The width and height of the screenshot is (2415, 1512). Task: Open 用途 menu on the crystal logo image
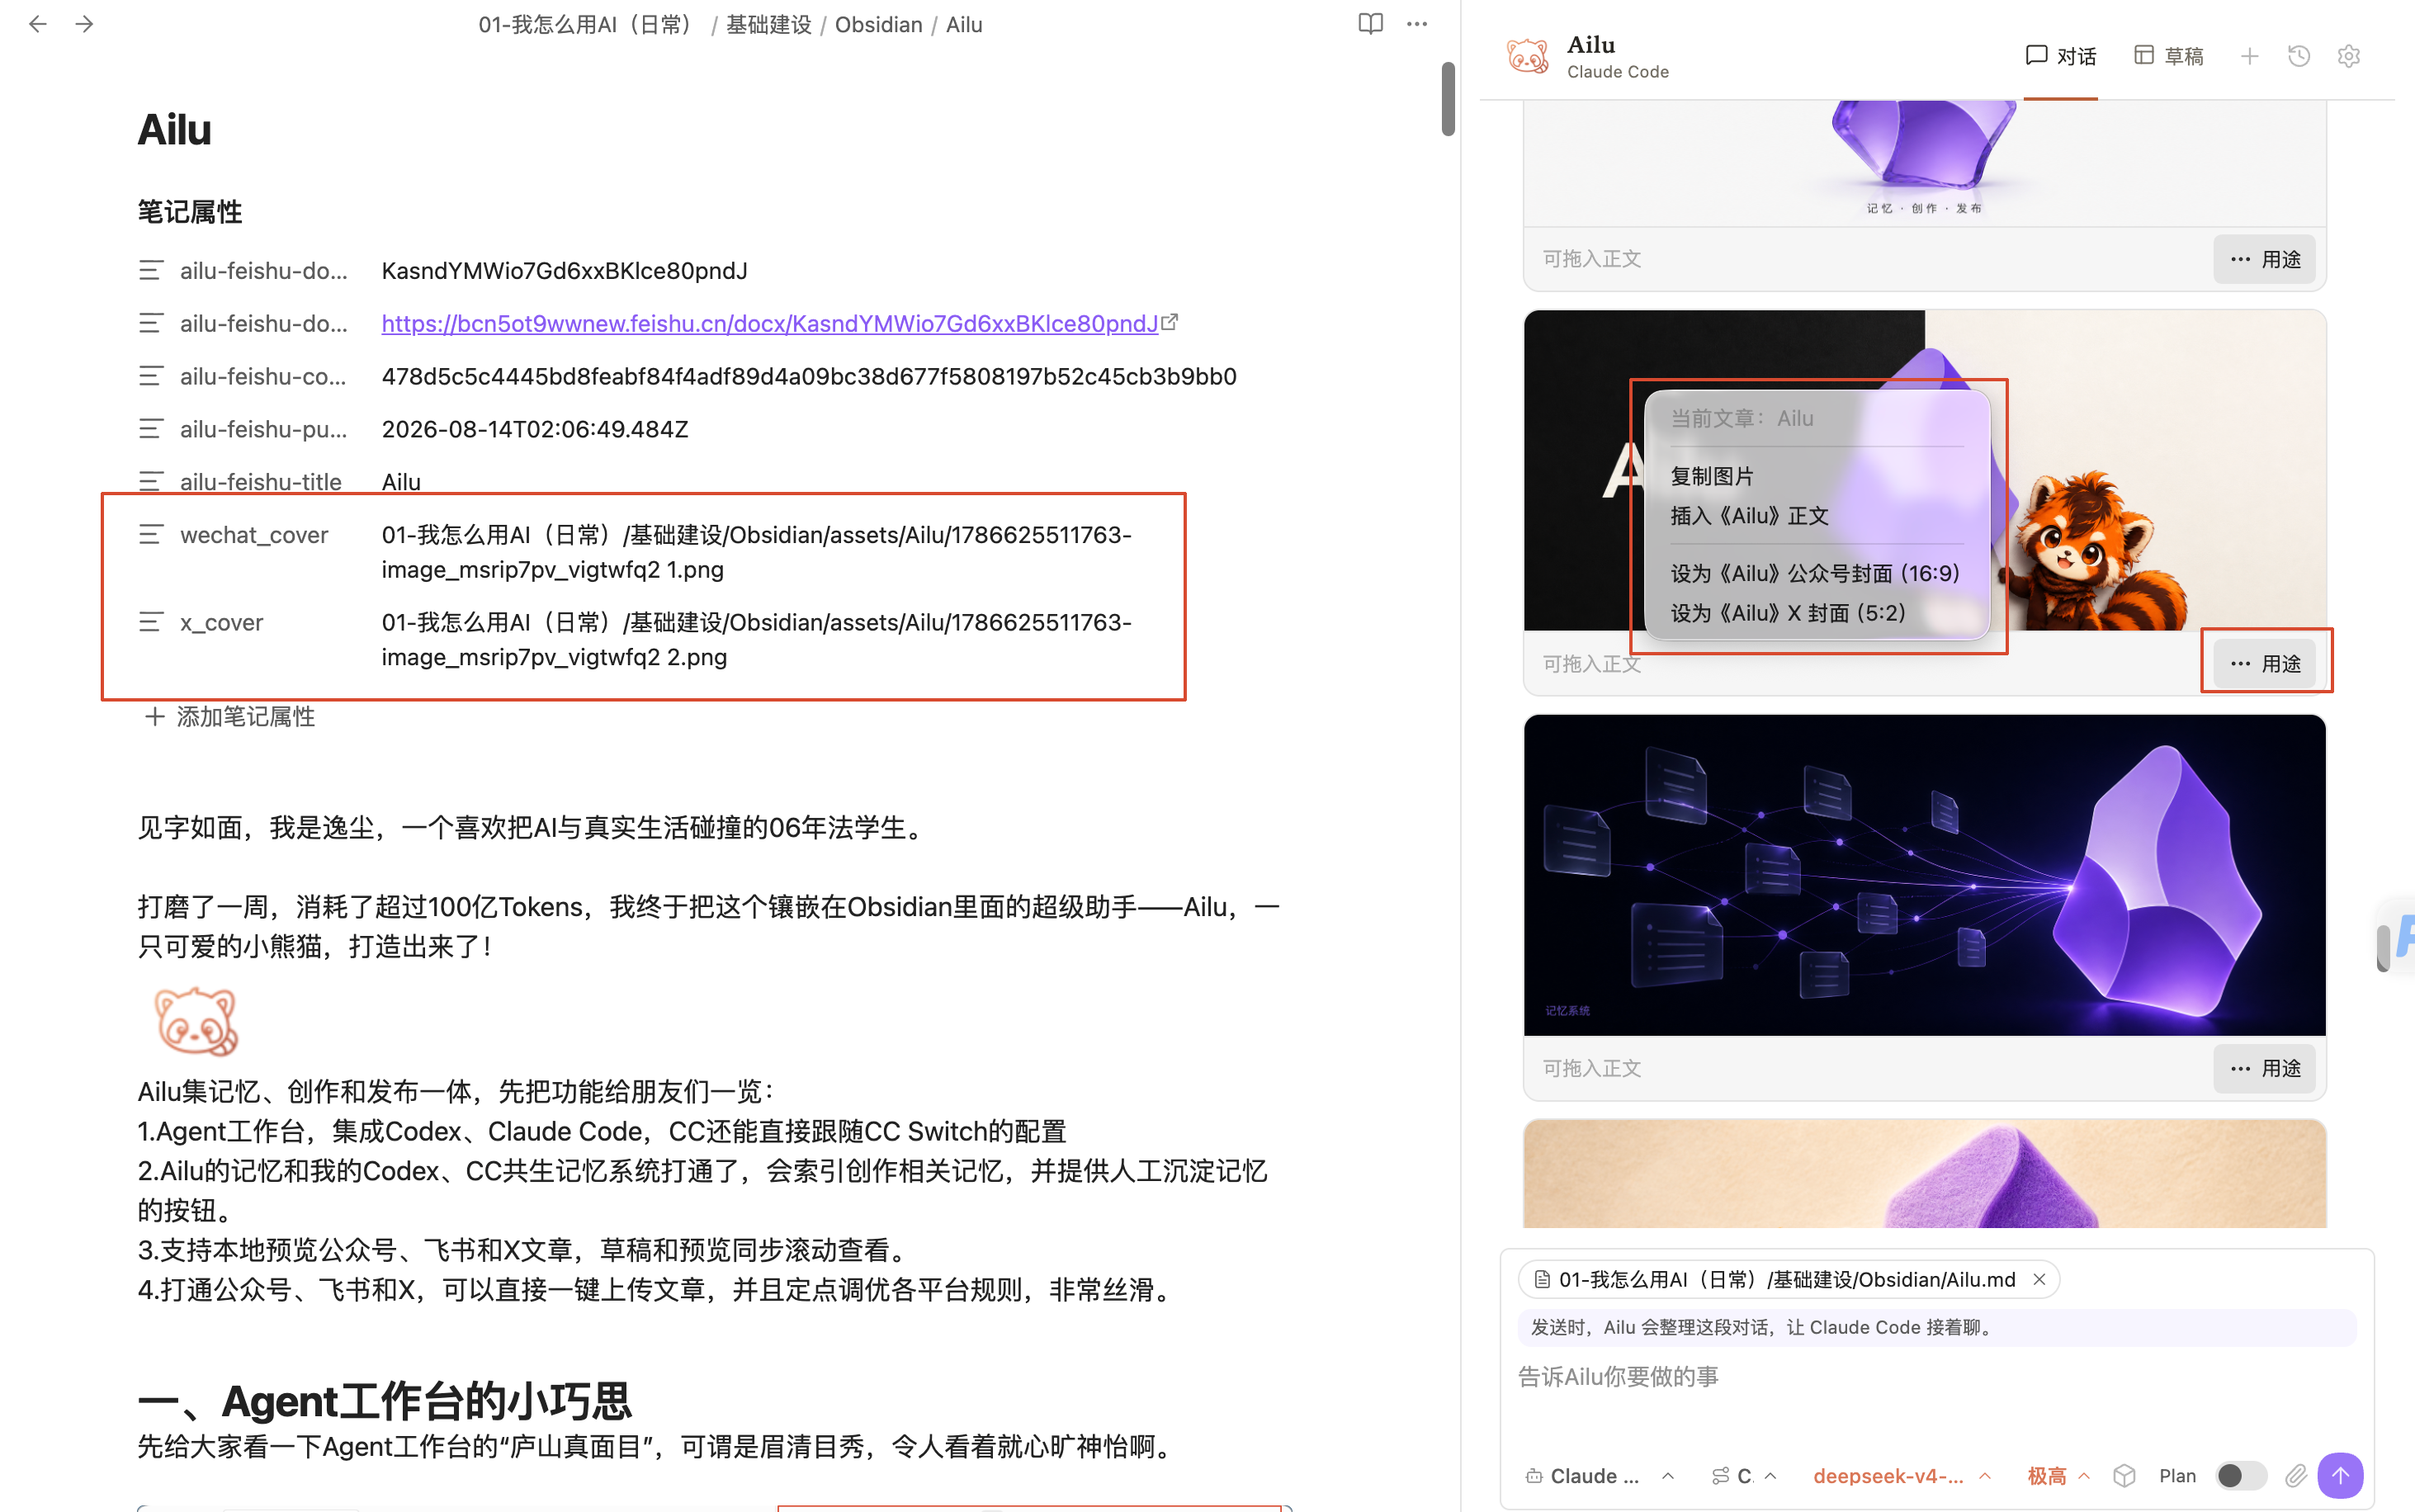click(2264, 259)
